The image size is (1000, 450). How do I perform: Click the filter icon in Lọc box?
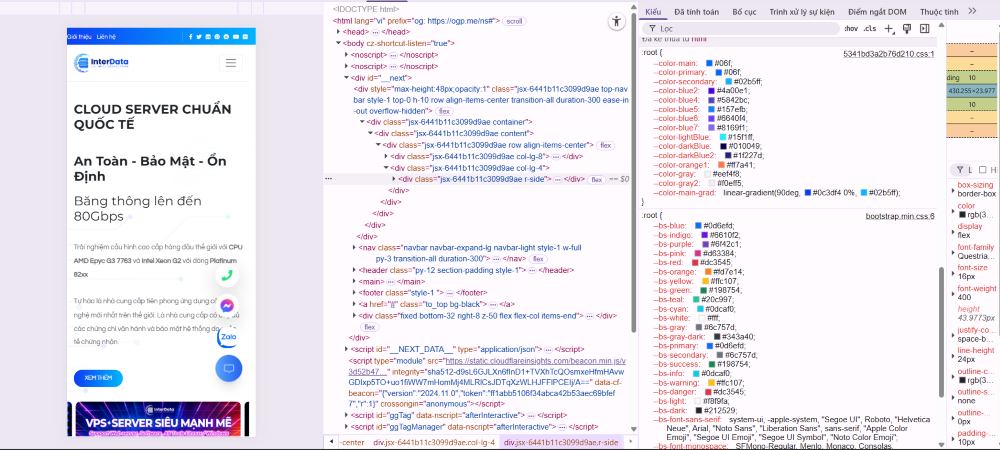[652, 29]
